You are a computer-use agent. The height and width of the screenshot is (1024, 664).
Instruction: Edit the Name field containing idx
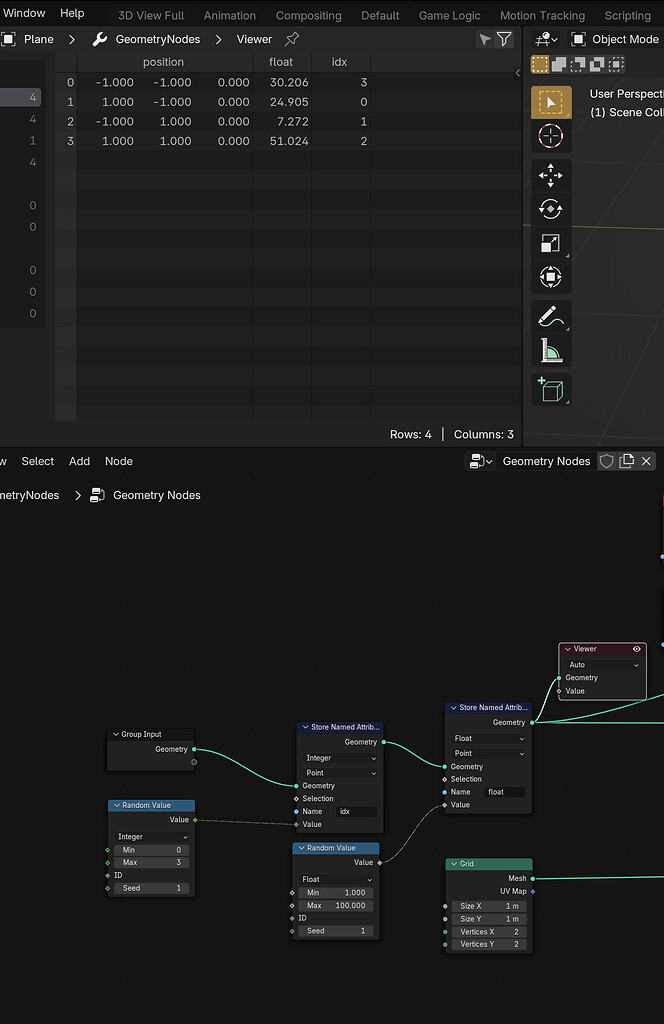(356, 812)
